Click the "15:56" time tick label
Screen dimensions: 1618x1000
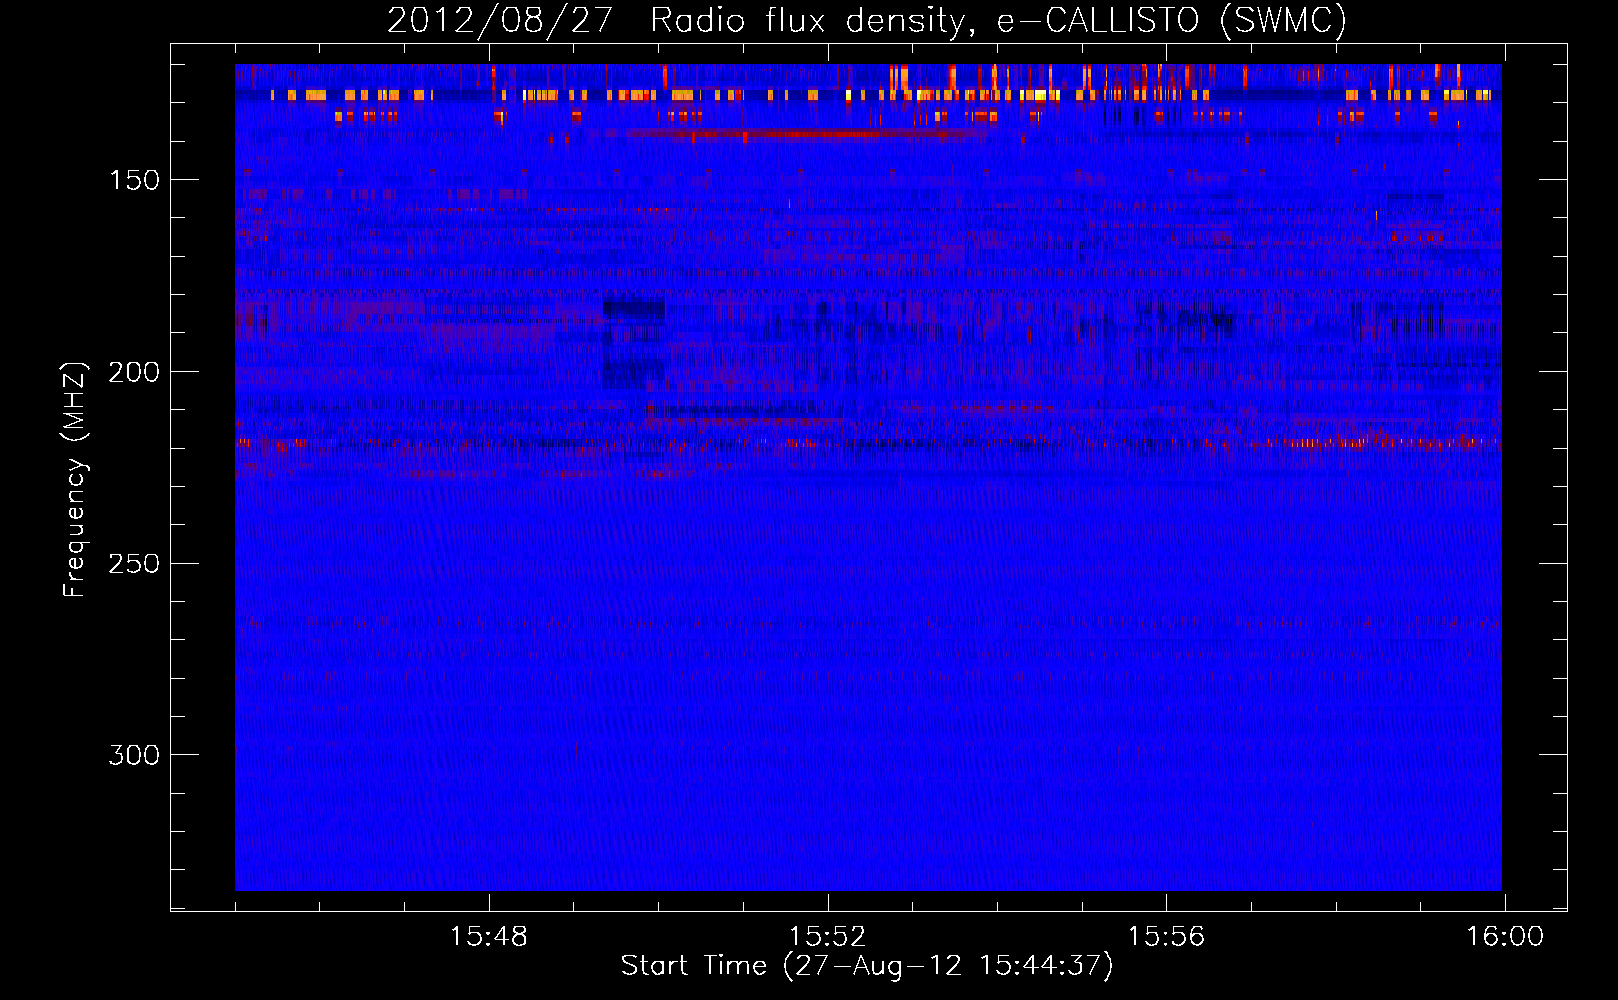(x=1166, y=937)
